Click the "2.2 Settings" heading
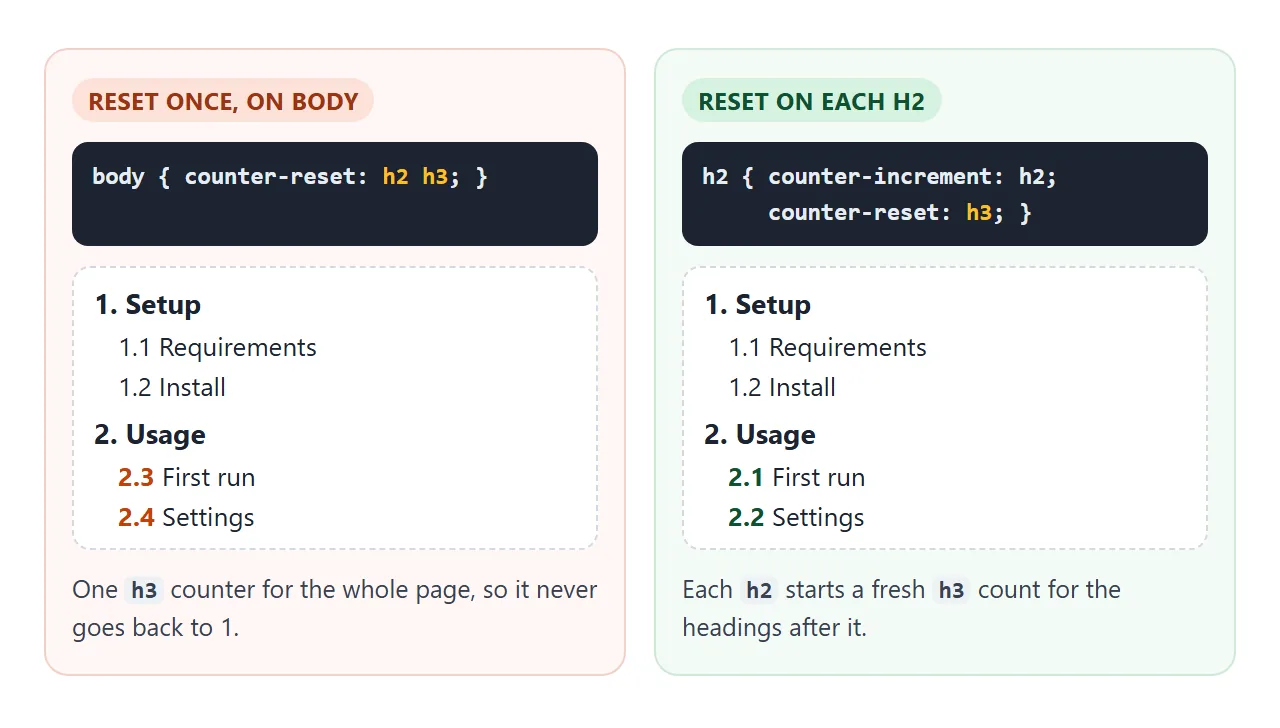The image size is (1280, 728). point(797,518)
